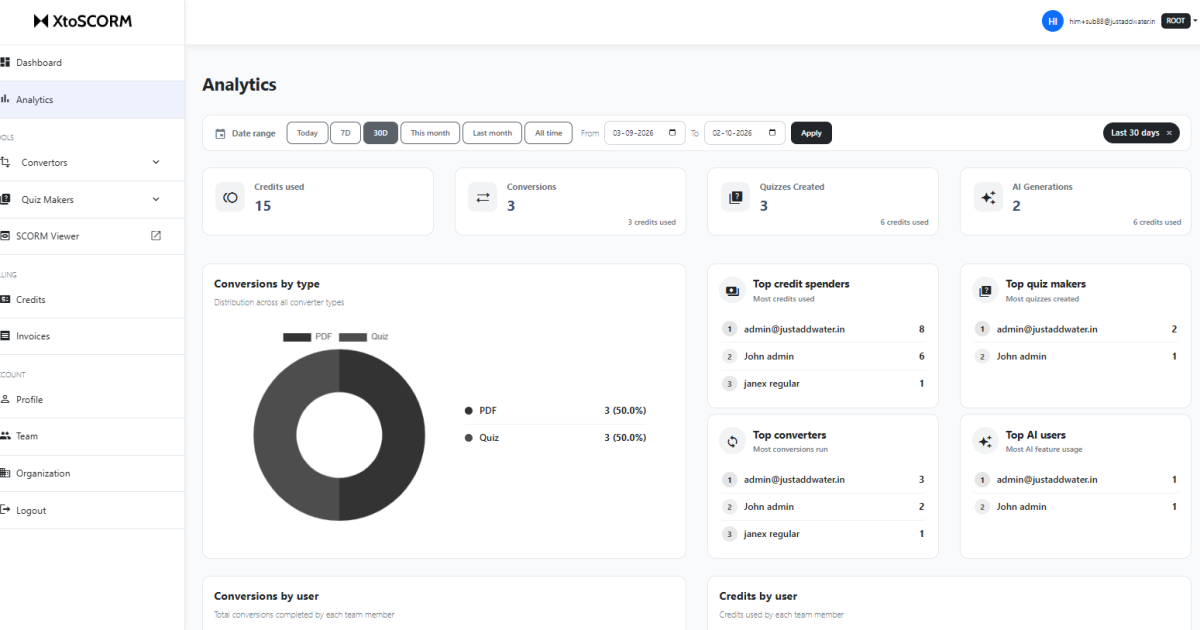Screen dimensions: 1200x630
Task: Select the 7D date range
Action: [345, 133]
